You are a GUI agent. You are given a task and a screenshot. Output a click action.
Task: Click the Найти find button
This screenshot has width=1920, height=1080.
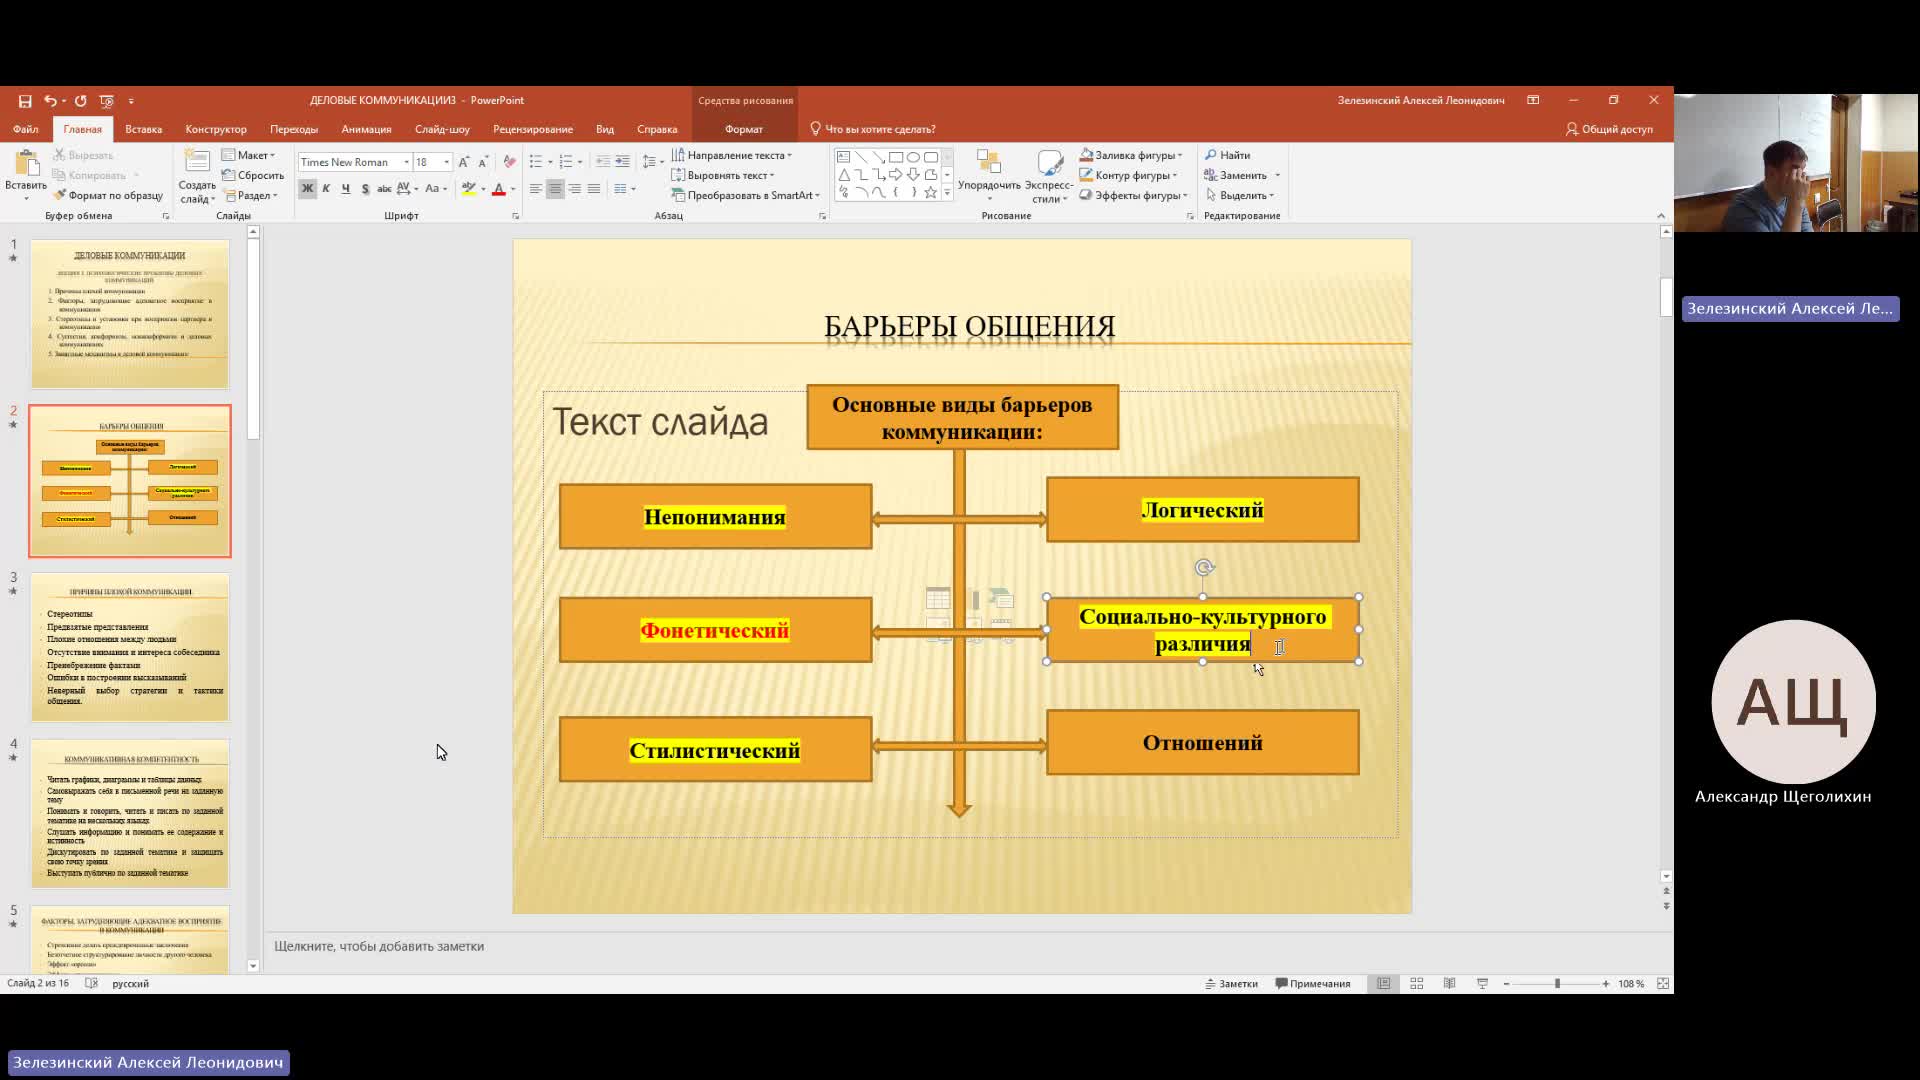tap(1228, 155)
